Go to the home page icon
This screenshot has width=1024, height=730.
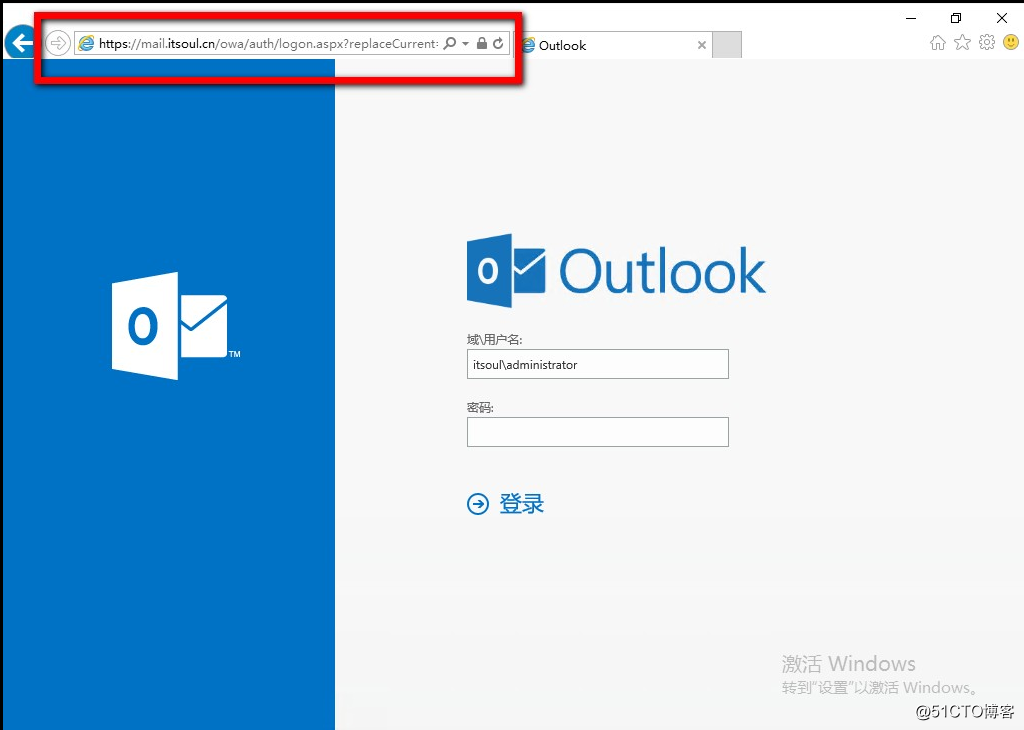click(x=938, y=43)
